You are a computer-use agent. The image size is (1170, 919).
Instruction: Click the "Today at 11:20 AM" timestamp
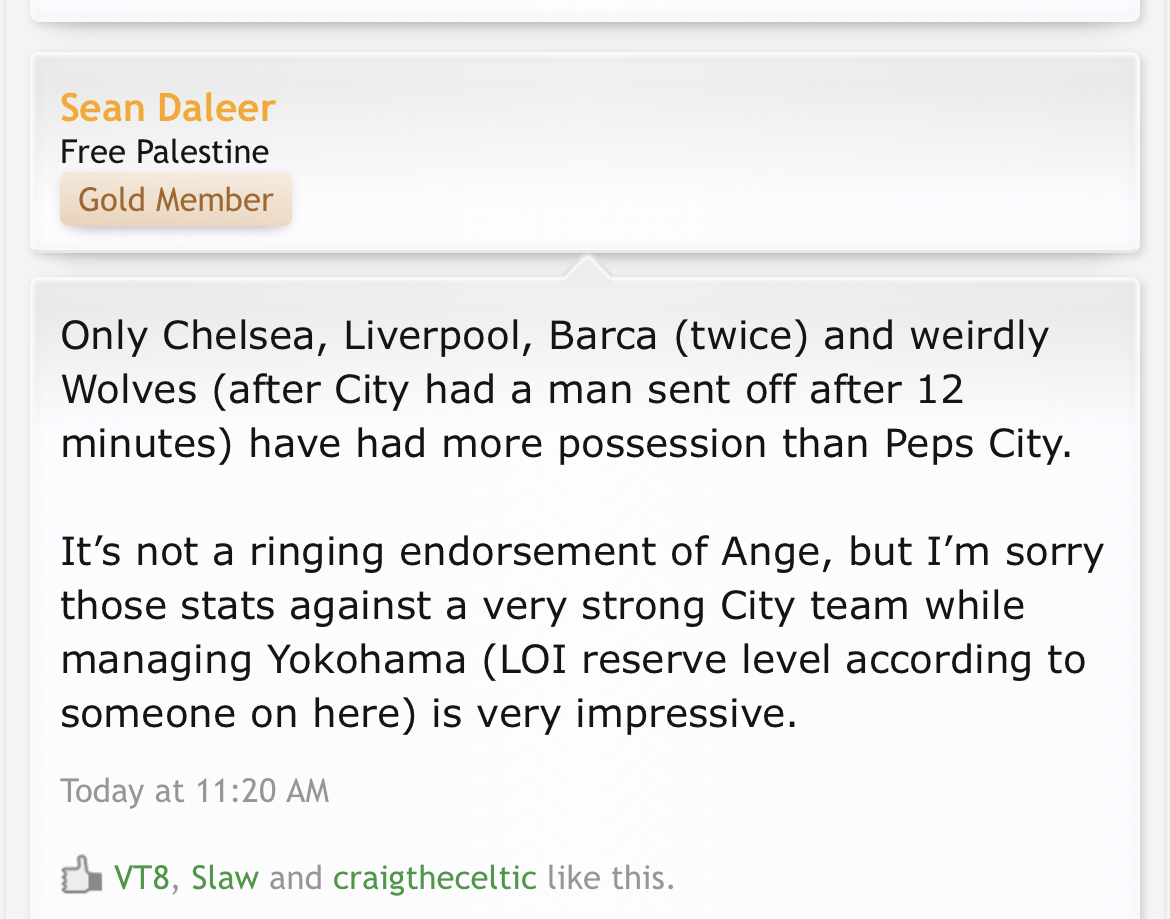click(x=194, y=791)
